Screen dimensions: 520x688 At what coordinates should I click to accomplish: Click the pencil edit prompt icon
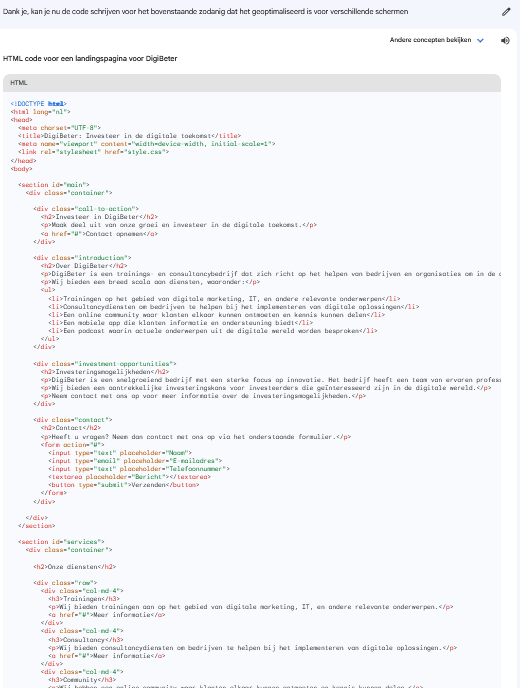pyautogui.click(x=506, y=12)
